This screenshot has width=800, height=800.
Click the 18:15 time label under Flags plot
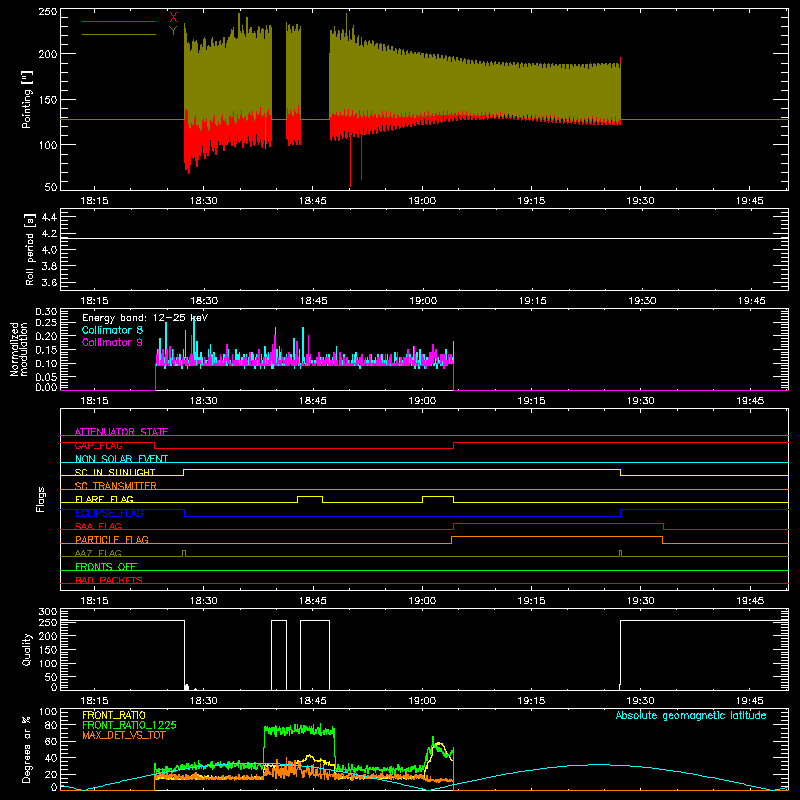coord(94,601)
